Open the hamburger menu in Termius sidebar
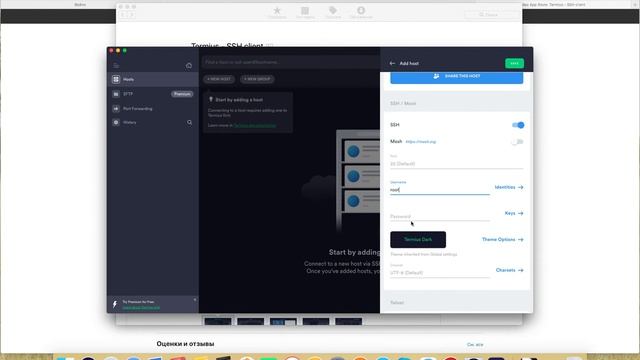Image resolution: width=640 pixels, height=360 pixels. (x=116, y=66)
